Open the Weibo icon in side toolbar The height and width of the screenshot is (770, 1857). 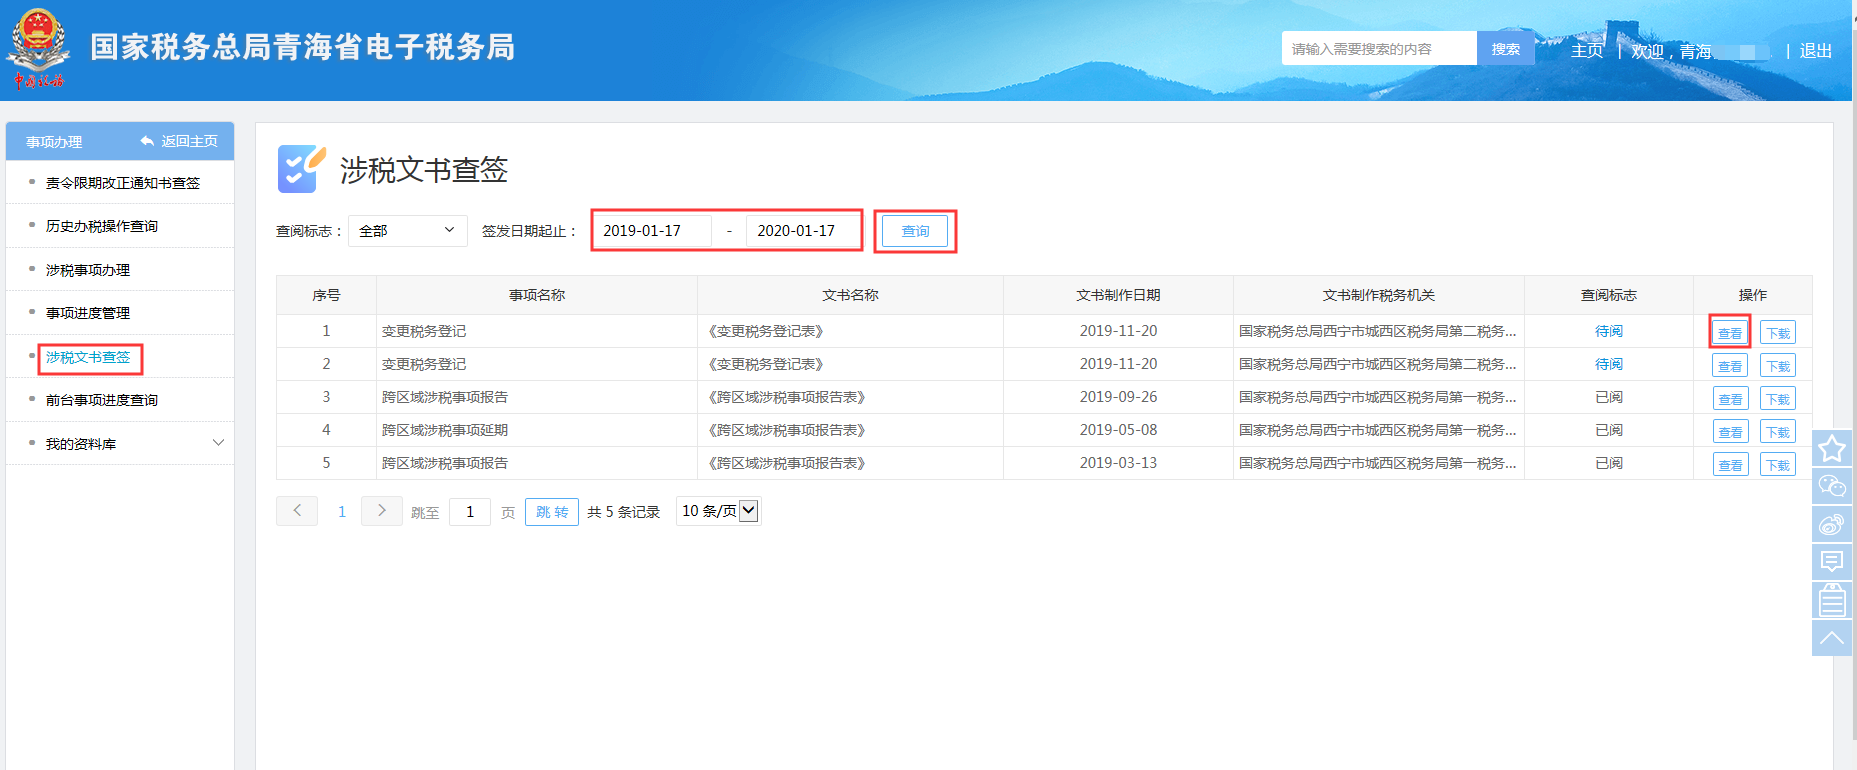coord(1832,524)
